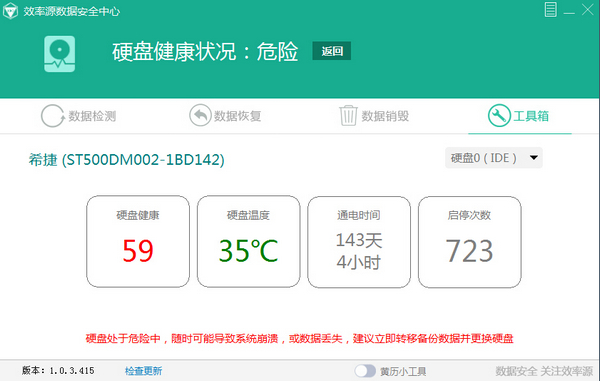Click the 数据销毁 trash can icon

[x=348, y=116]
